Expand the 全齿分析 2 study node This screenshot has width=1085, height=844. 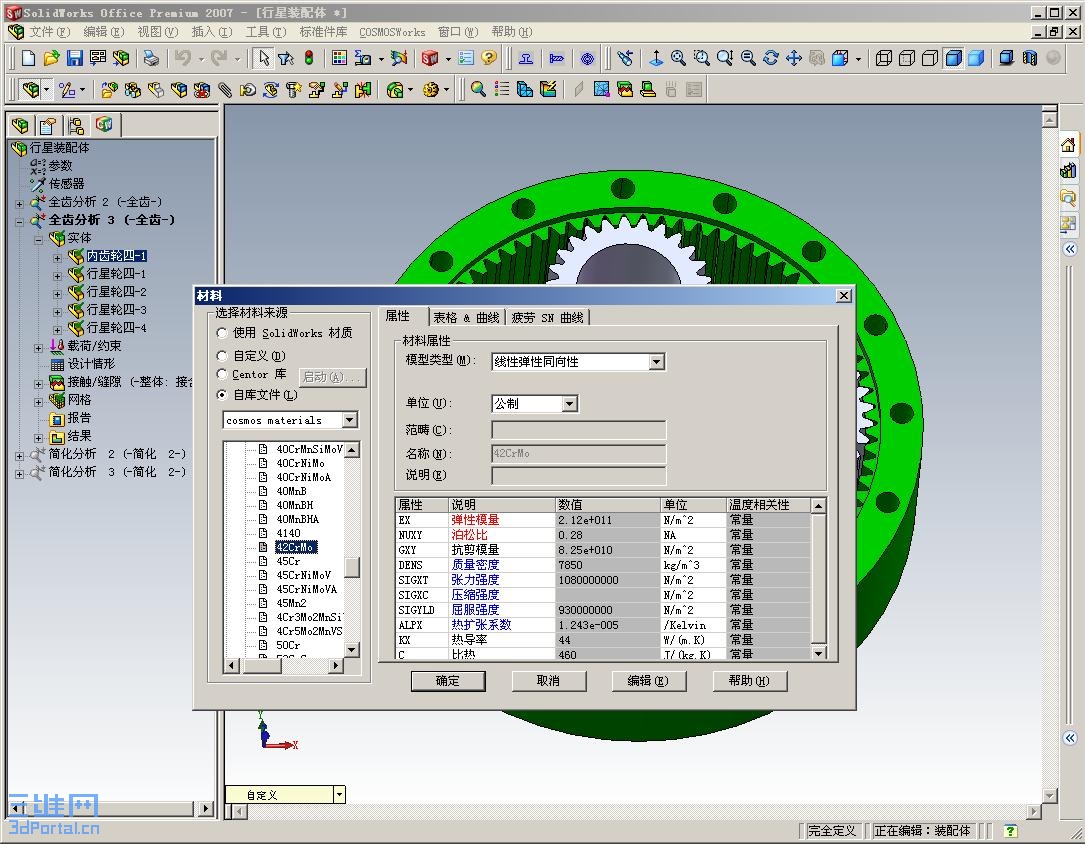coord(19,203)
